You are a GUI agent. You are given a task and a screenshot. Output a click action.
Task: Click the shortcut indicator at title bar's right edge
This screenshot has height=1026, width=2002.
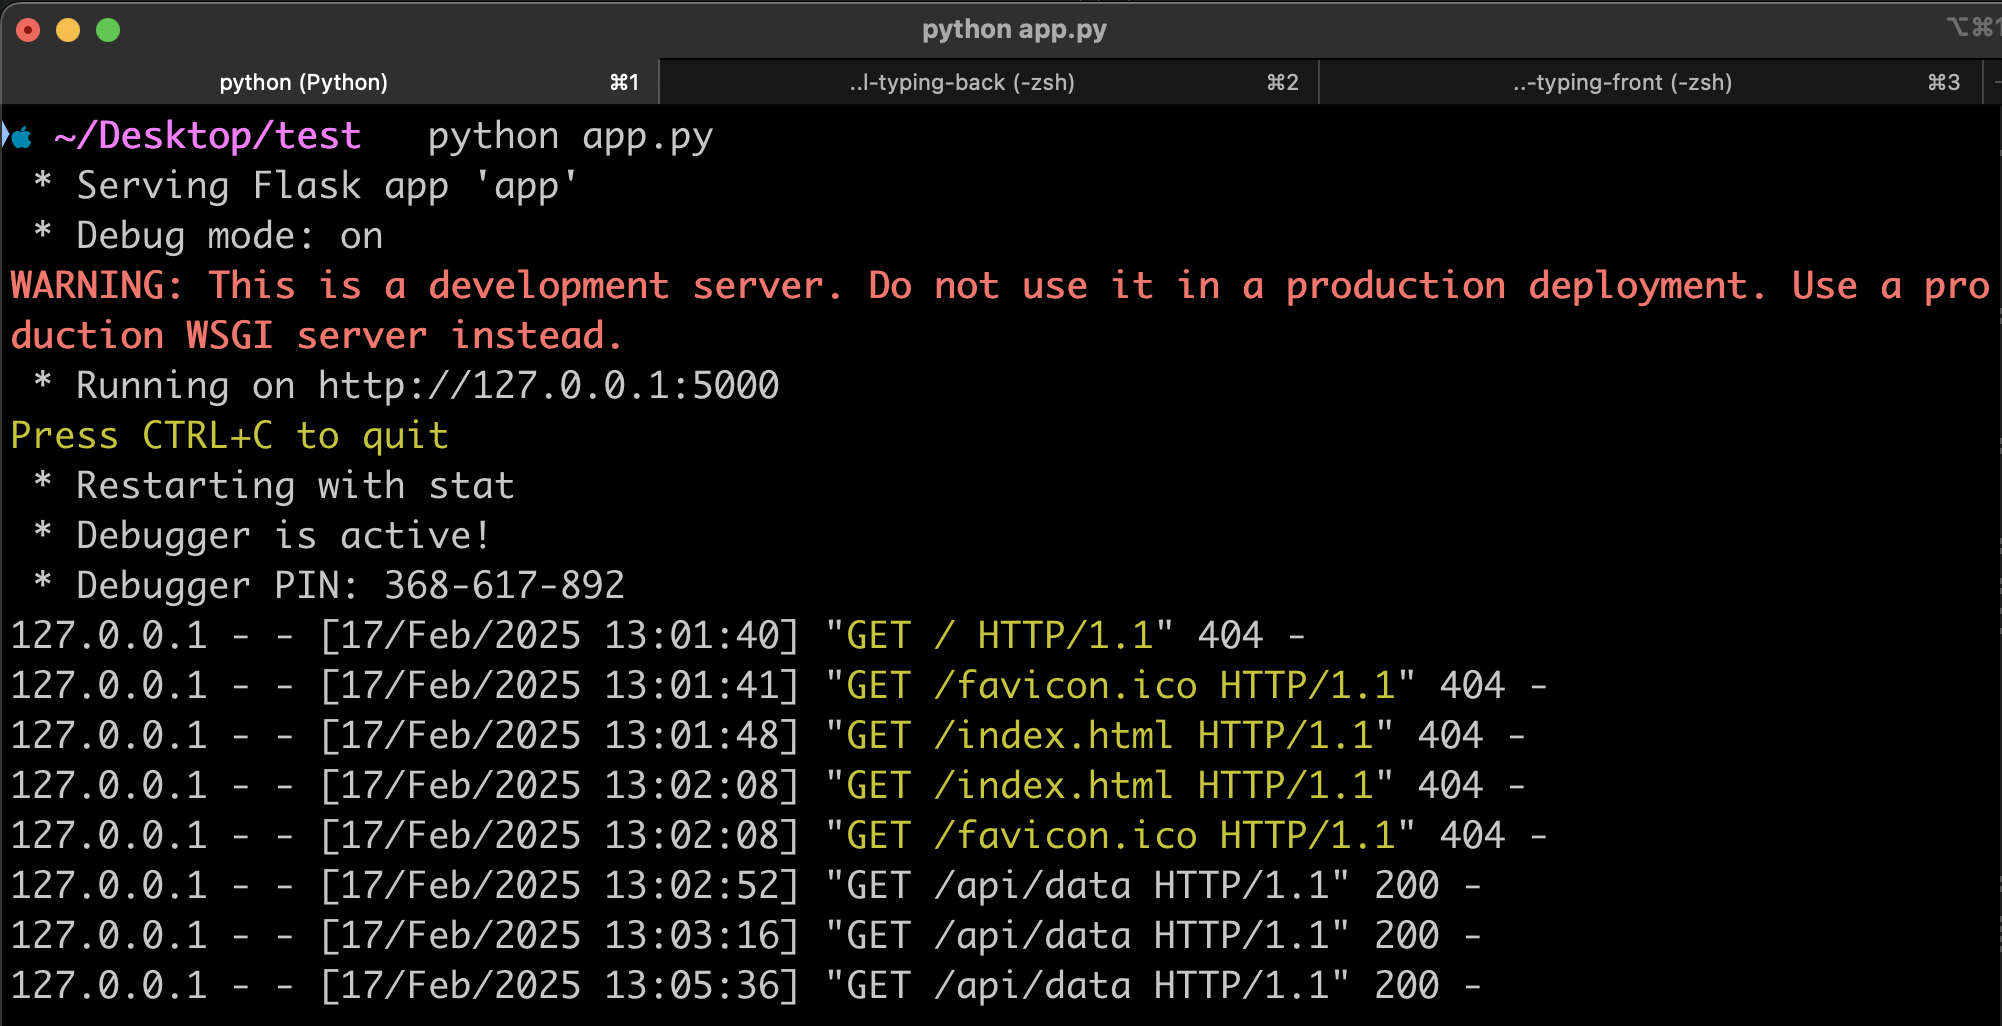tap(1971, 27)
